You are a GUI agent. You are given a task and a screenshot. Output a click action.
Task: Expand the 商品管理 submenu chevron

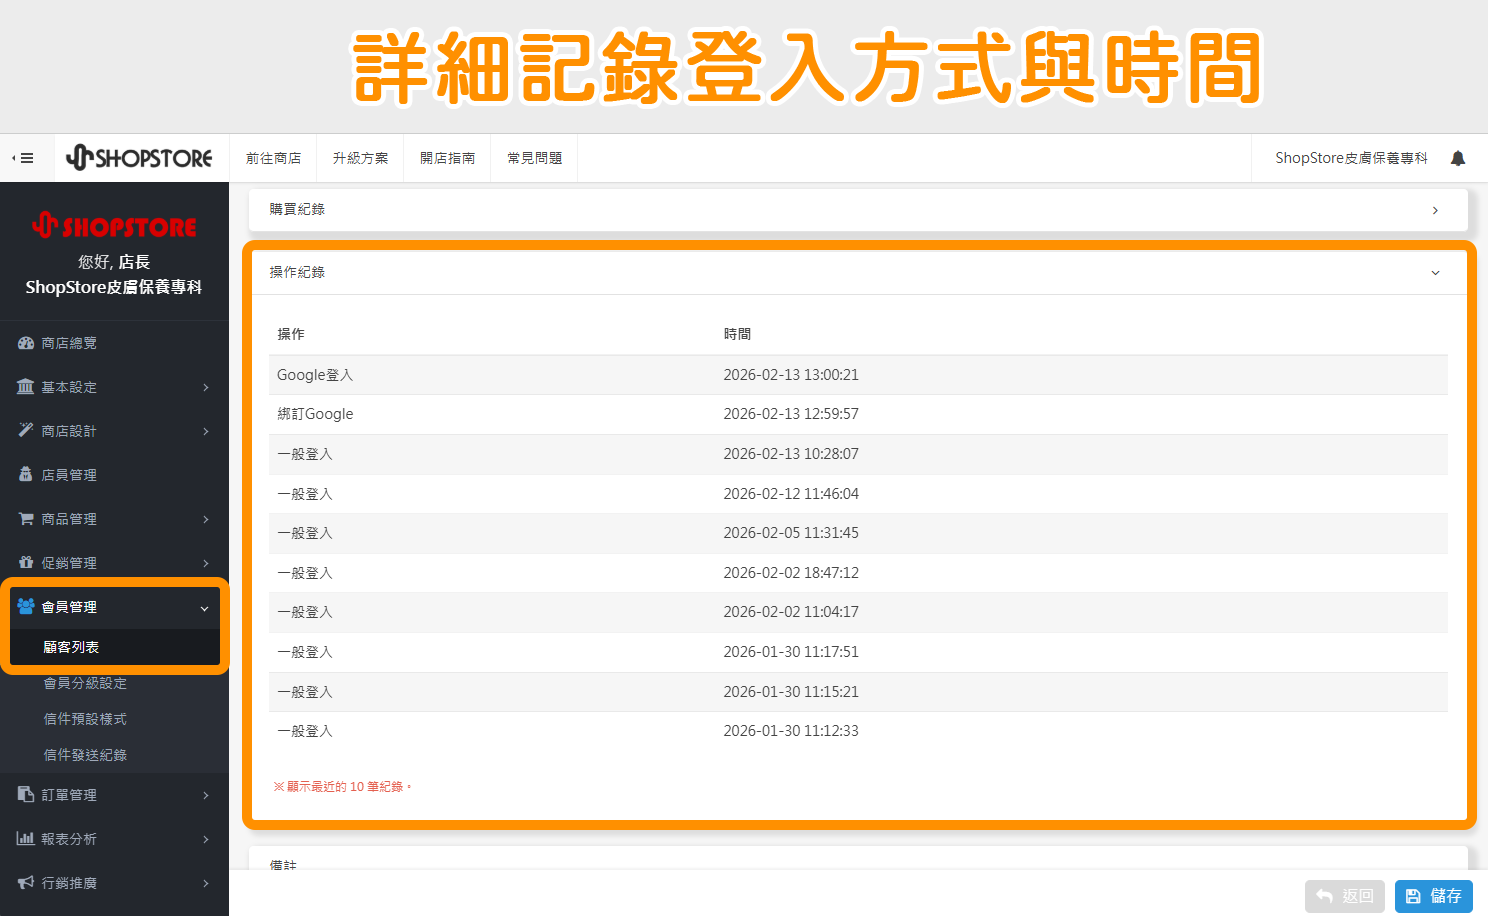[205, 519]
